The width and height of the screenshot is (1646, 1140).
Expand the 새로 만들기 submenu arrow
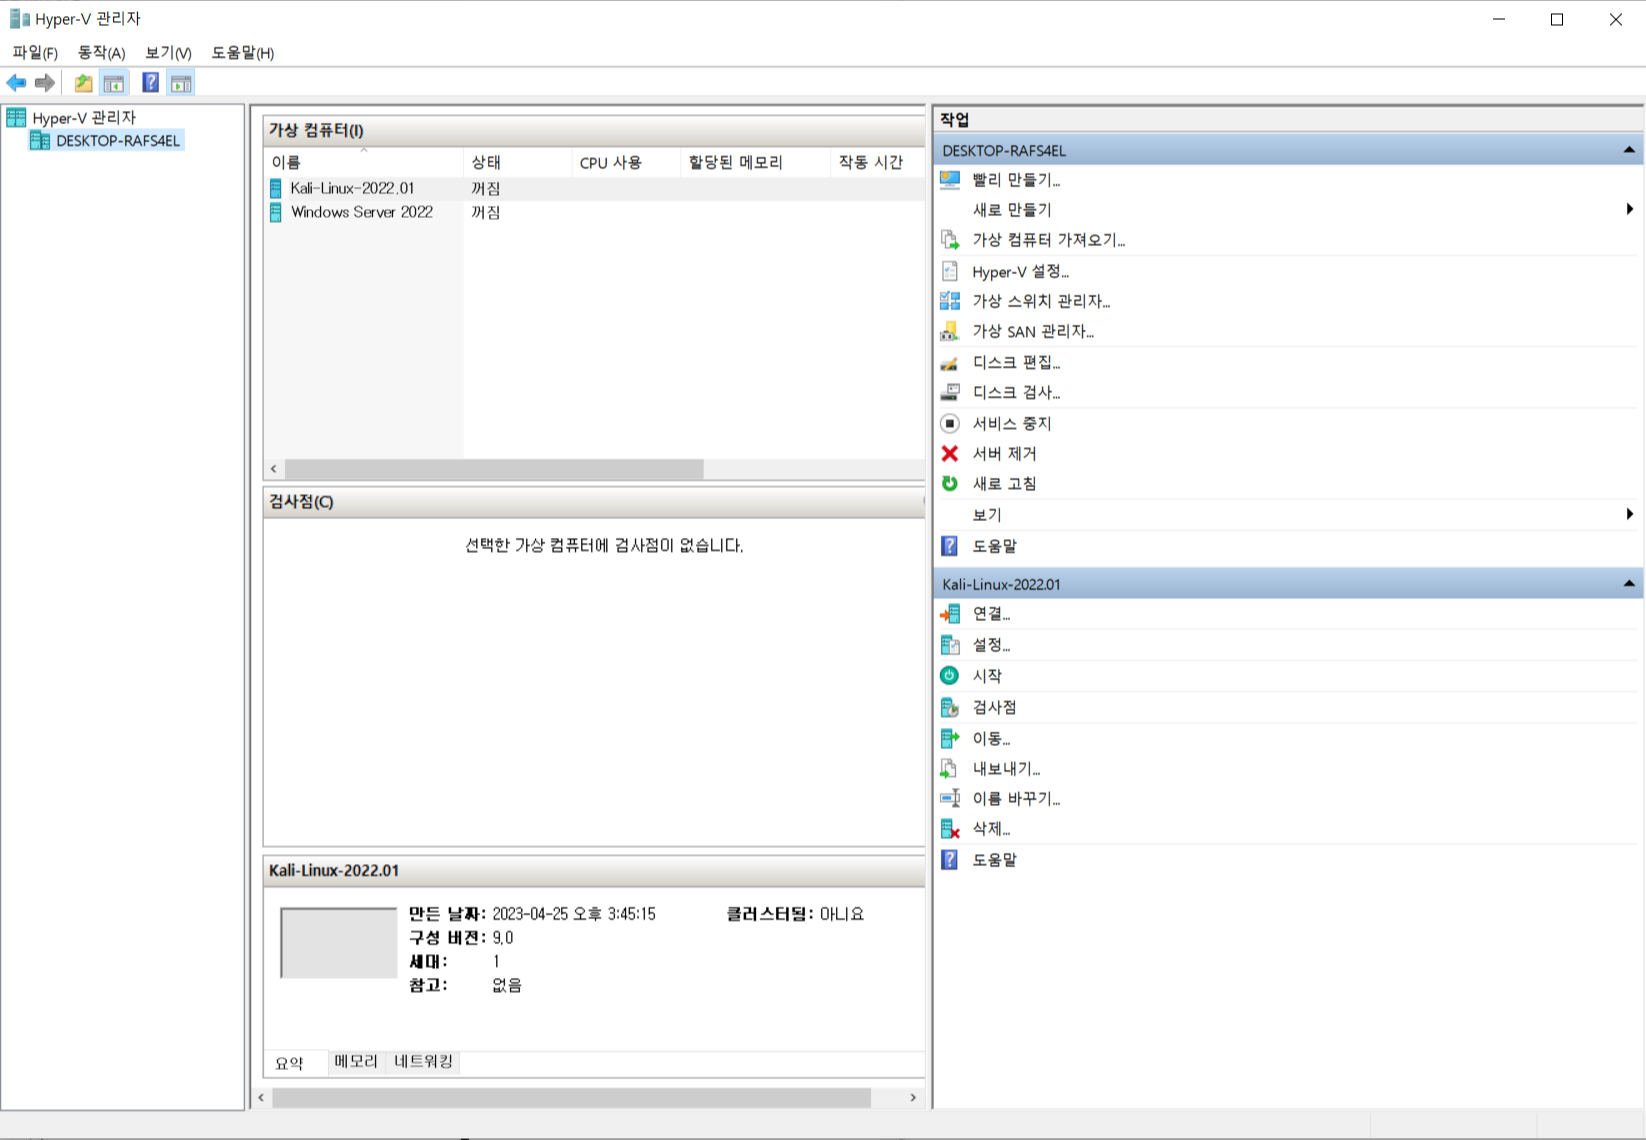1630,209
